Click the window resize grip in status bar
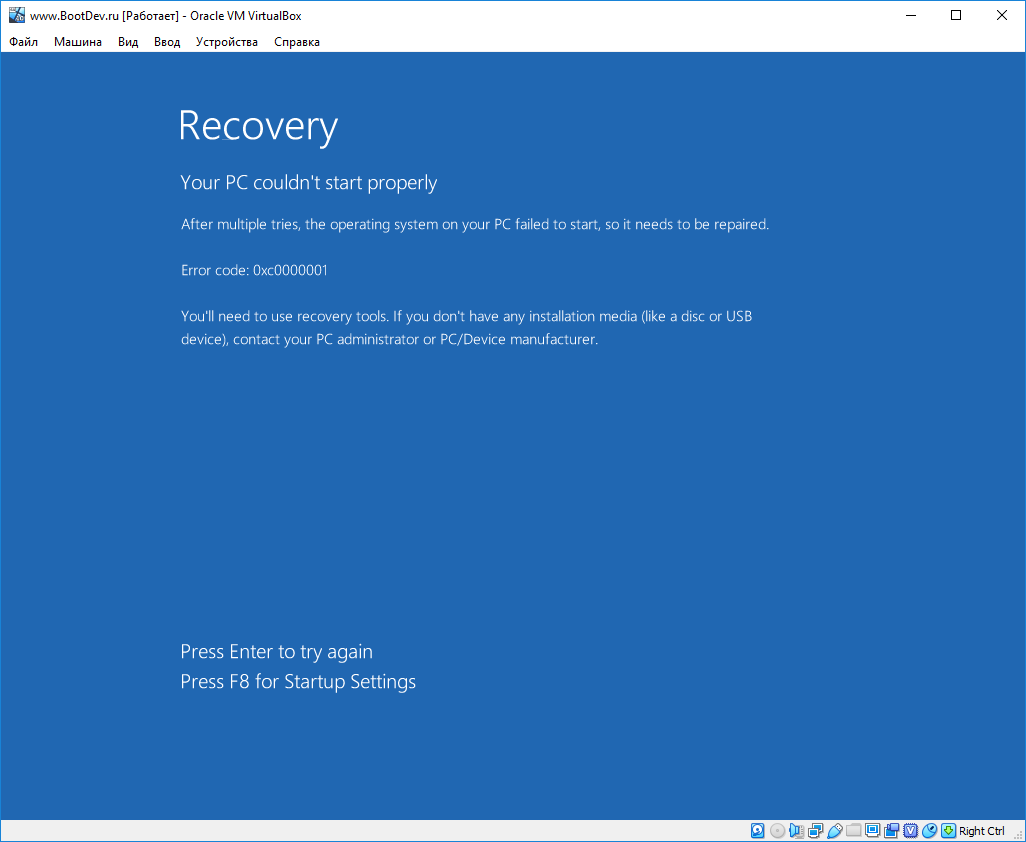Image resolution: width=1026 pixels, height=842 pixels. point(1018,833)
